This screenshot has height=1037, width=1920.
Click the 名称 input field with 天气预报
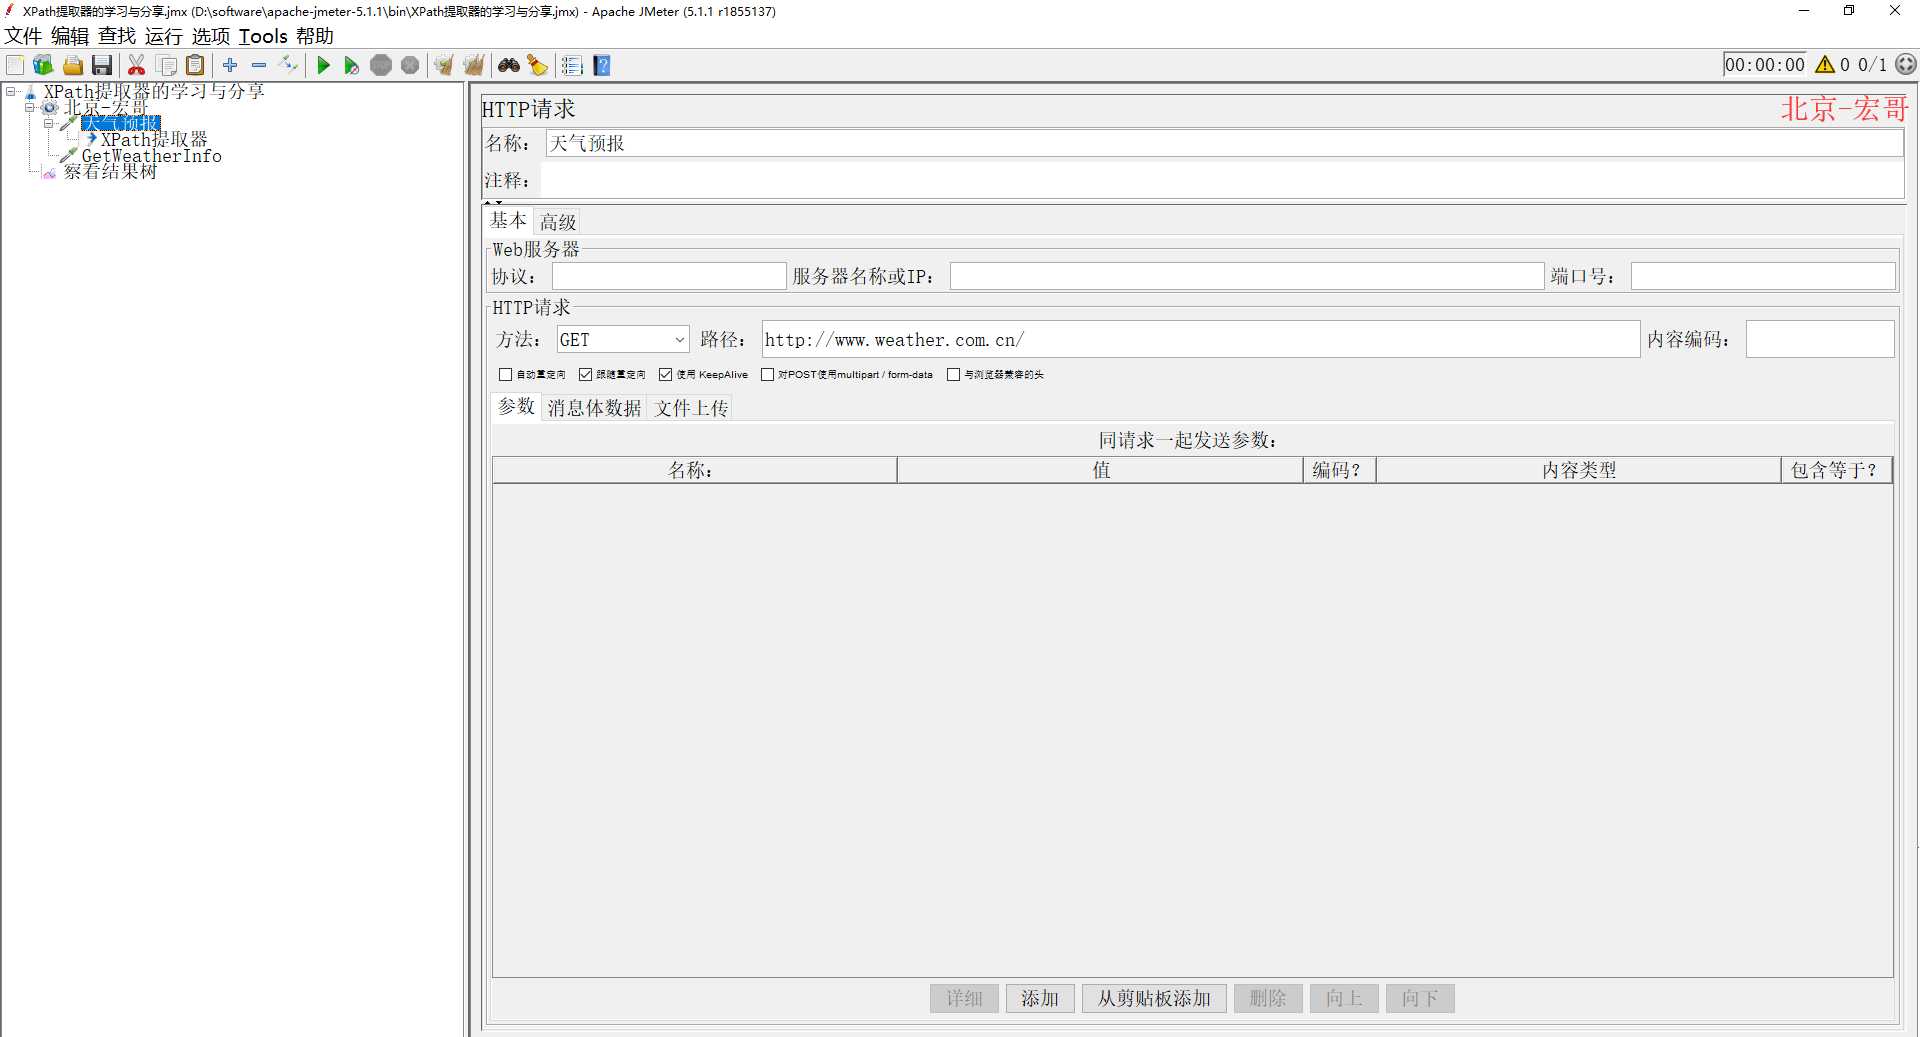[1224, 143]
